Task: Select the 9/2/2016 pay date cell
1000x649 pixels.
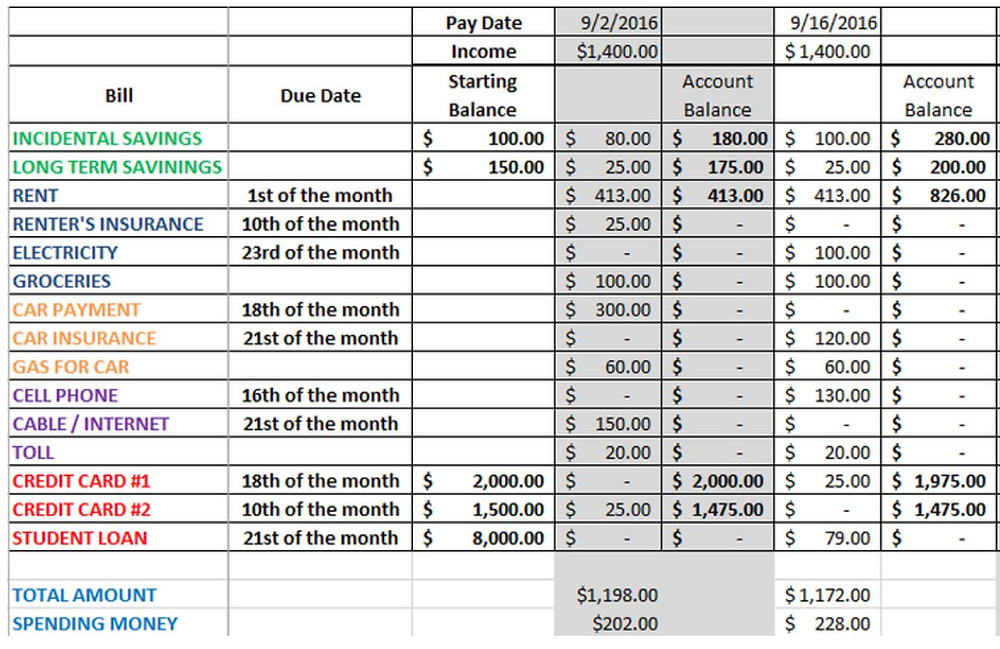Action: click(608, 22)
